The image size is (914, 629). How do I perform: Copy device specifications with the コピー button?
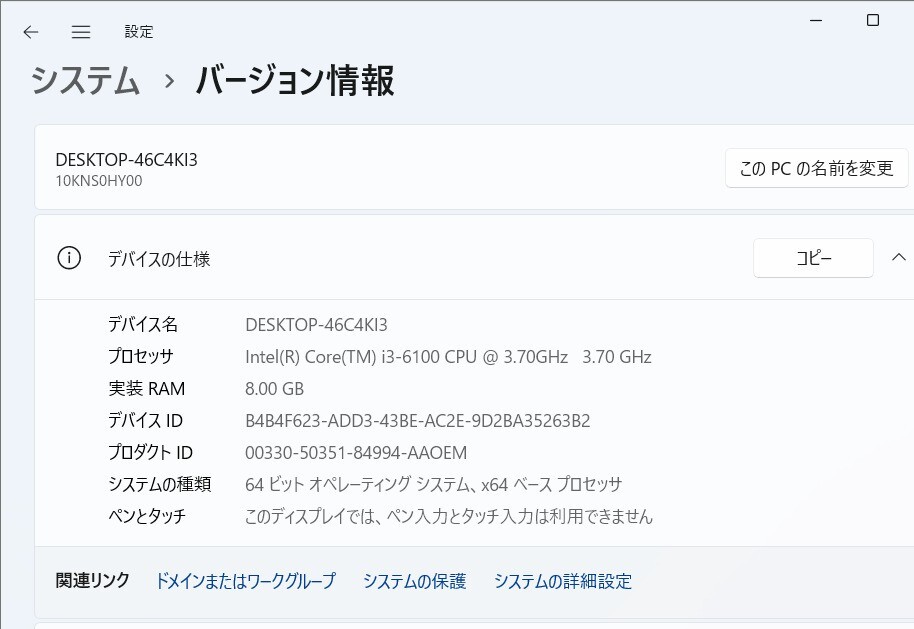tap(813, 257)
